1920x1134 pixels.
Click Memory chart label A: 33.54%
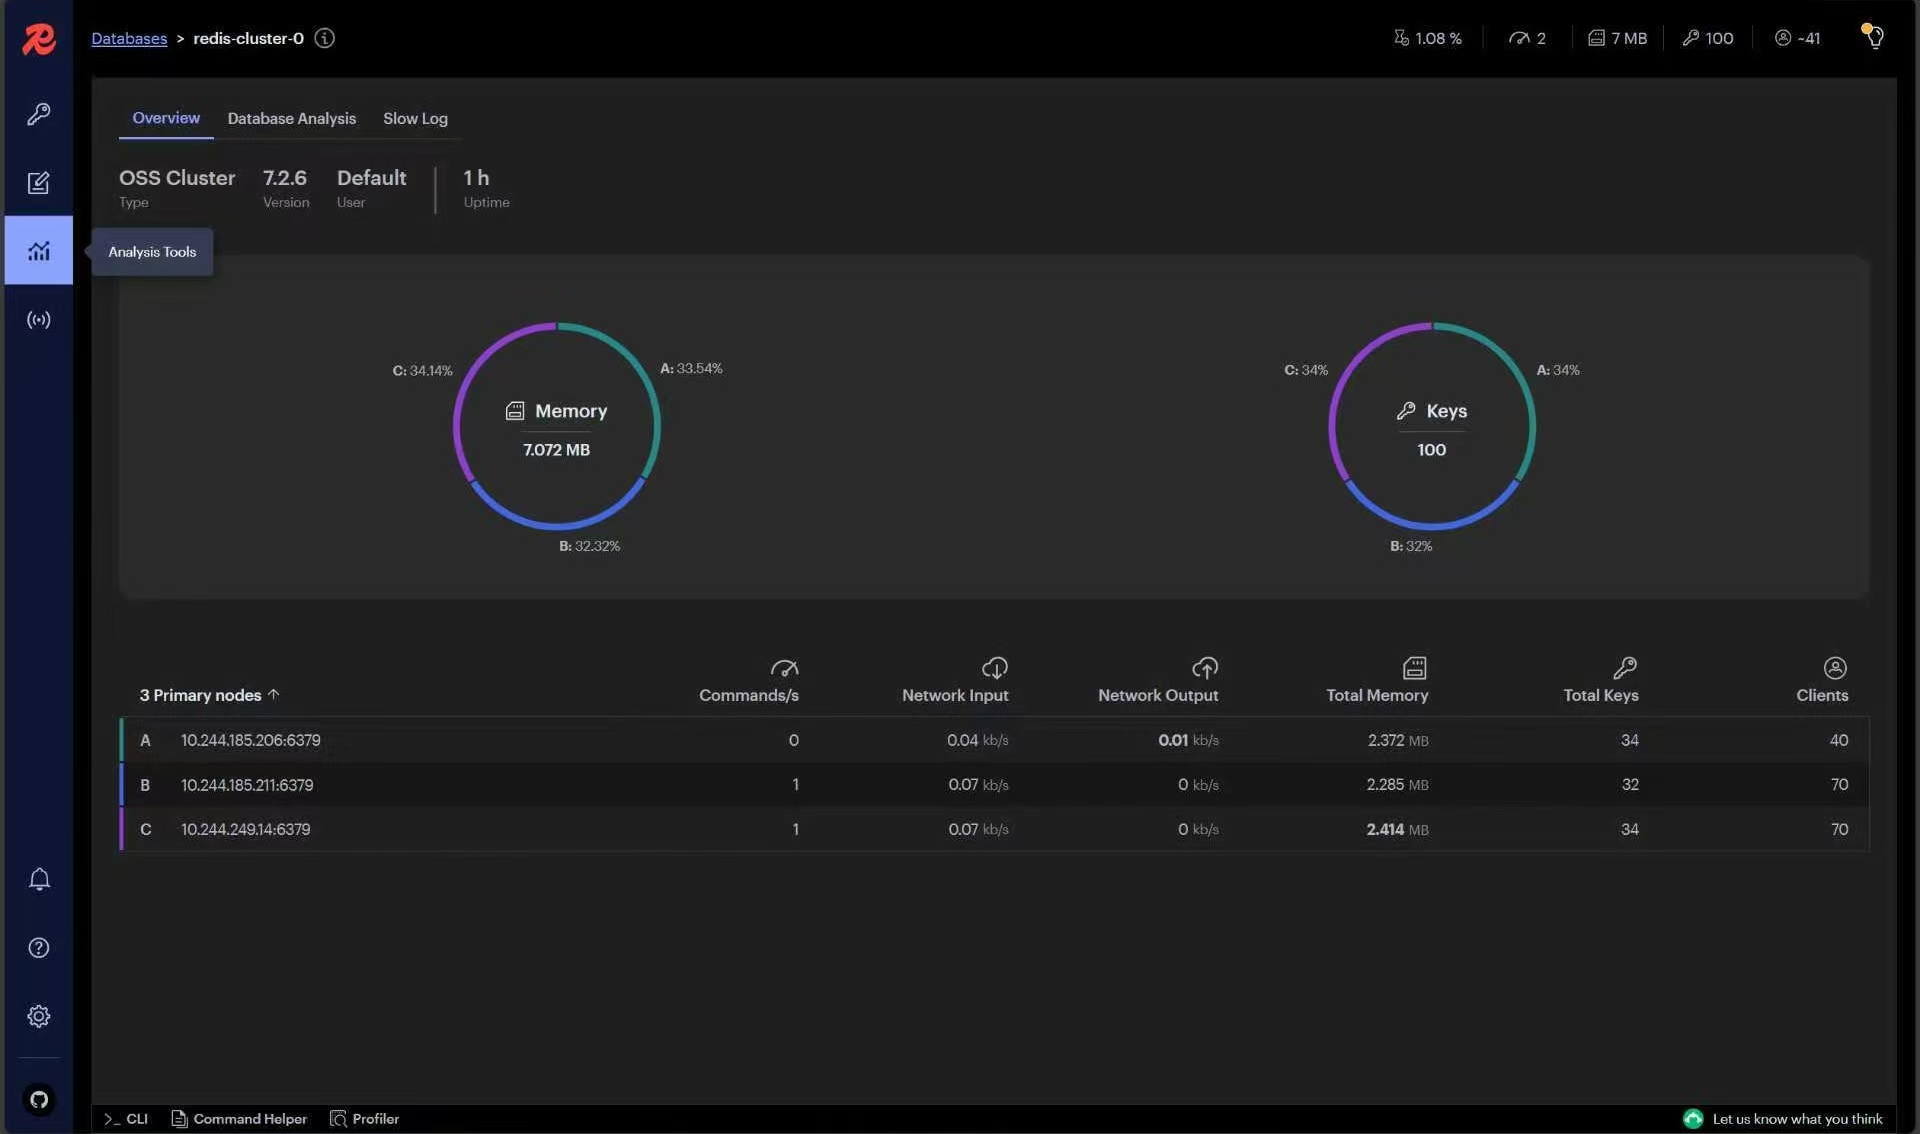691,368
